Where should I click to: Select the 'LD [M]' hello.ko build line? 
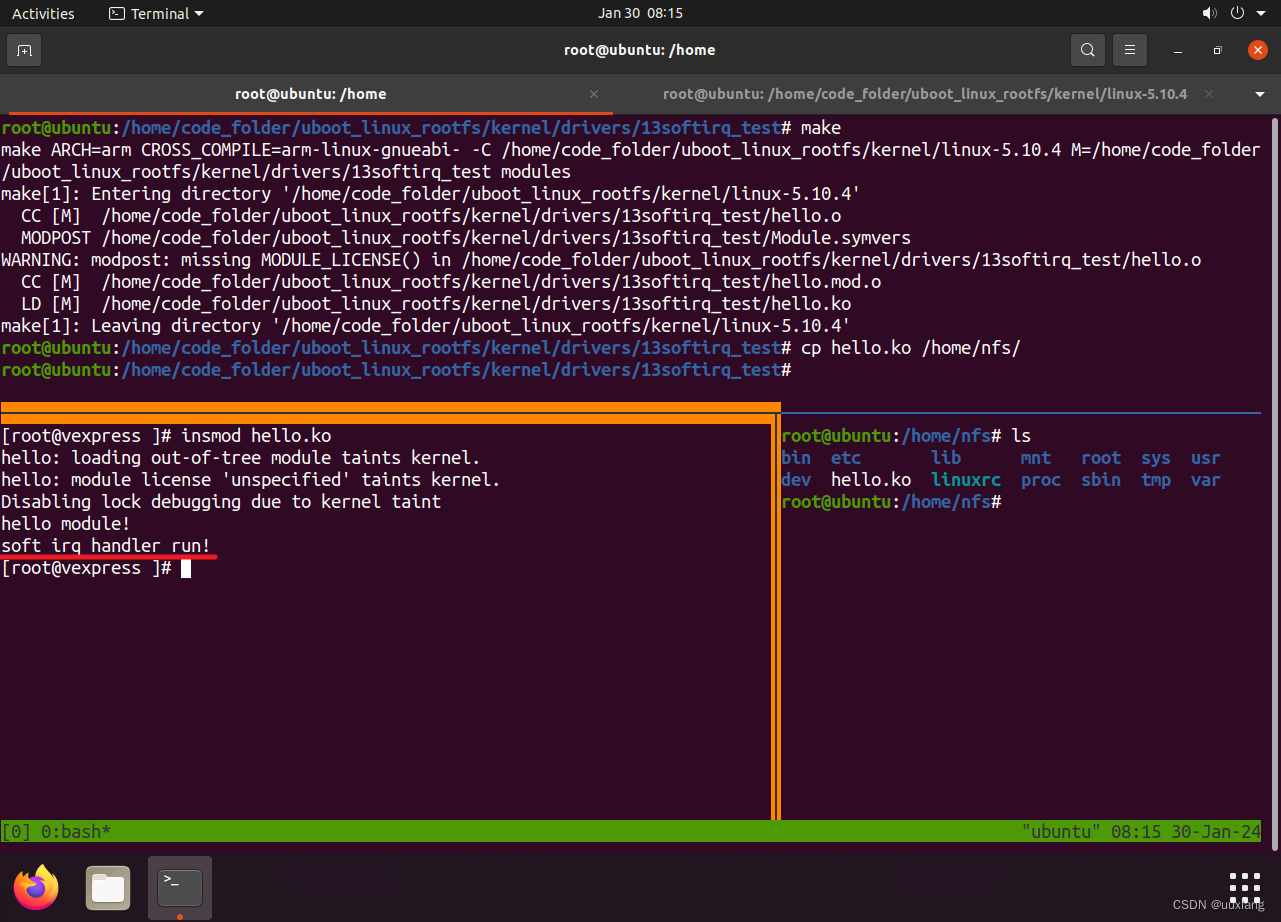pos(436,303)
